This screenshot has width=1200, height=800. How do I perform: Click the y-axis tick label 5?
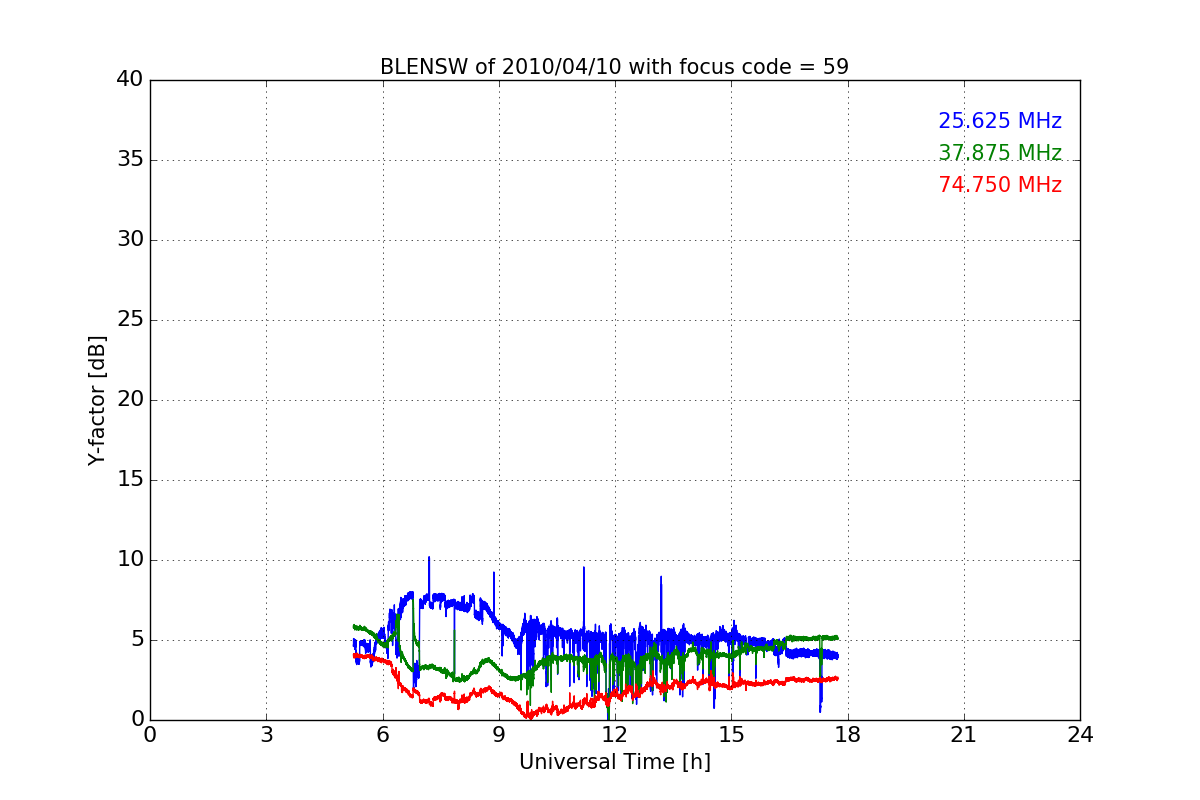click(x=137, y=640)
